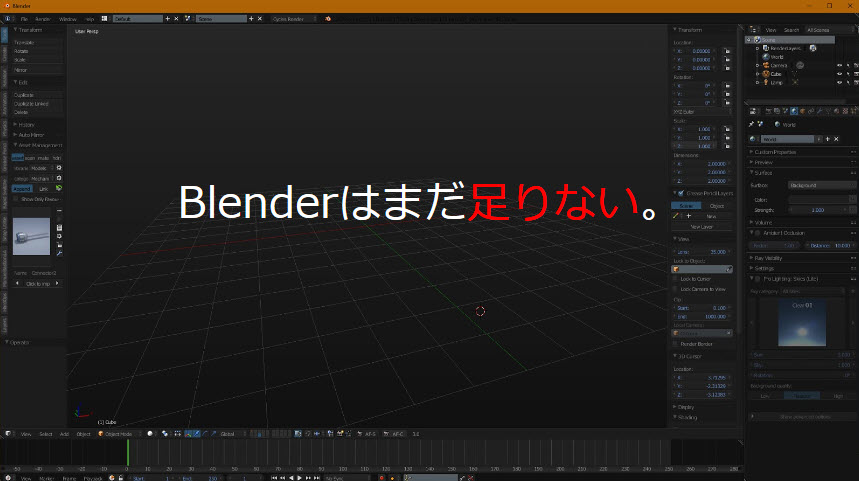The width and height of the screenshot is (859, 481).
Task: Open the 3D viewport Object menu
Action: pyautogui.click(x=83, y=434)
